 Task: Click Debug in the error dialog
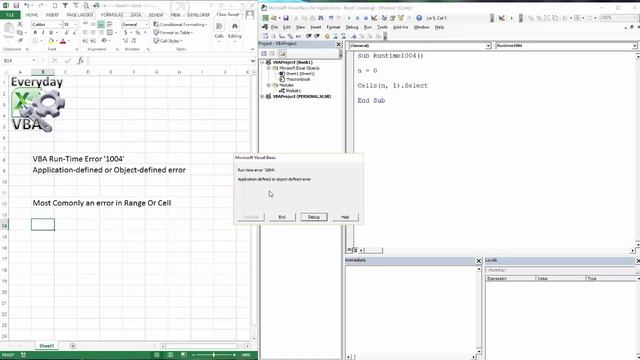(313, 217)
